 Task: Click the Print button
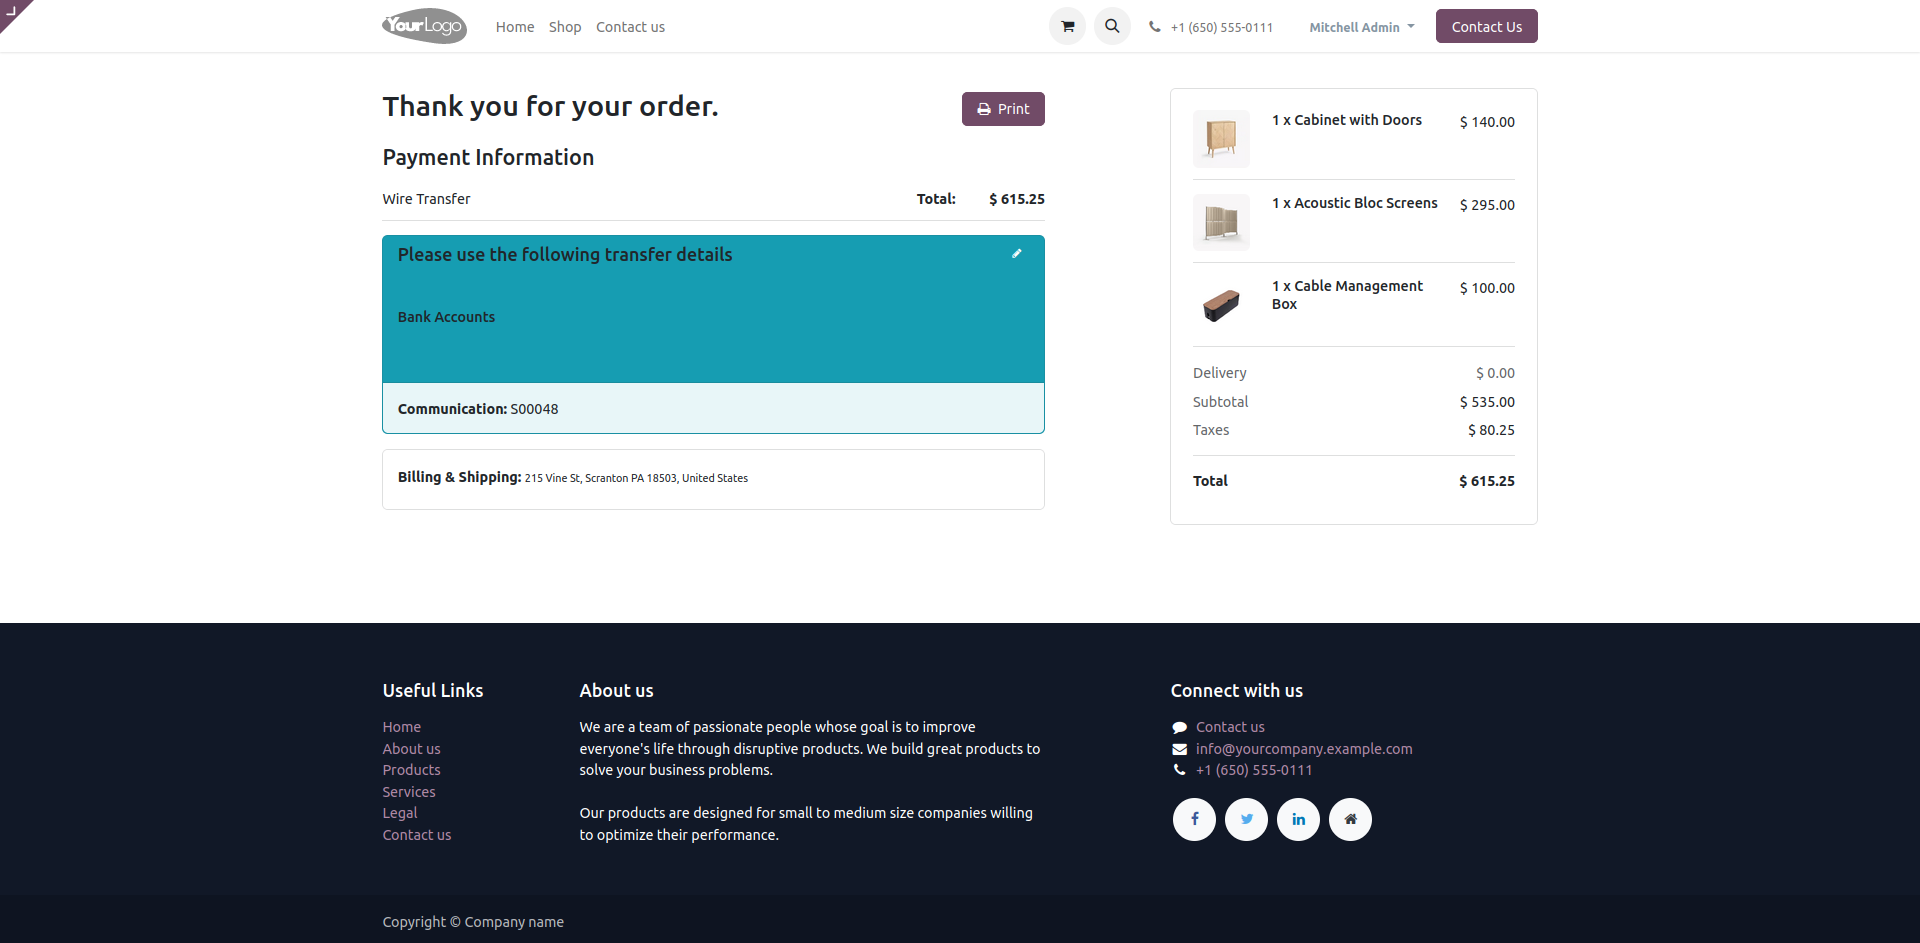click(1003, 109)
